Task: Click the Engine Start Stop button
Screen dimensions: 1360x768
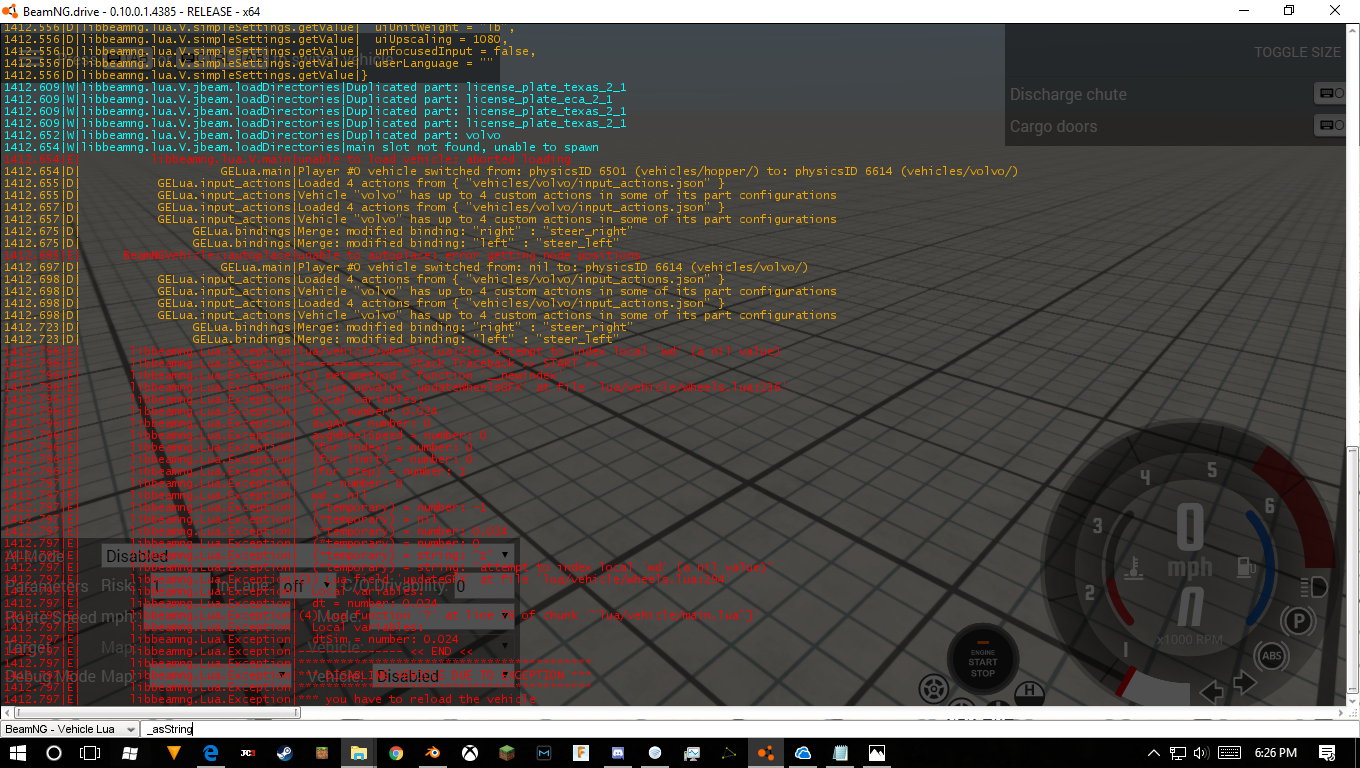Action: coord(982,659)
